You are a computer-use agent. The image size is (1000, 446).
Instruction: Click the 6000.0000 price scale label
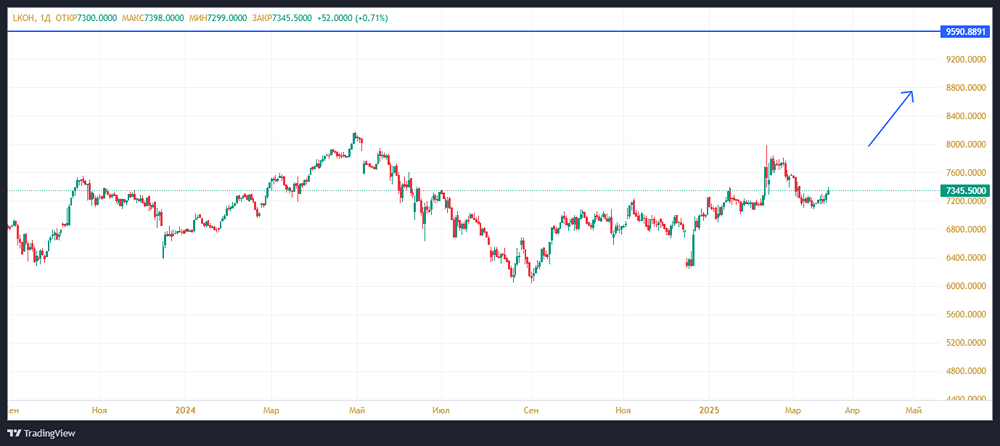coord(965,286)
